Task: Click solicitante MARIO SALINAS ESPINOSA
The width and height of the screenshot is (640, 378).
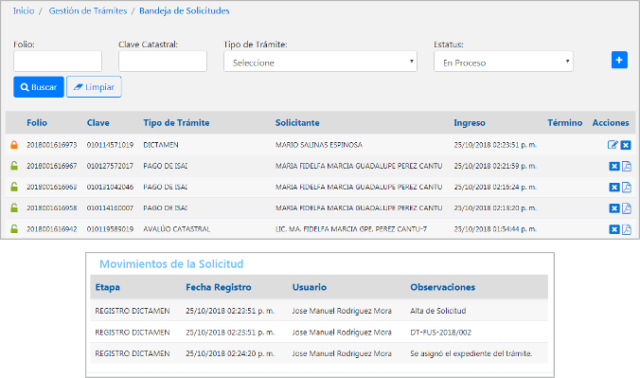Action: coord(319,145)
